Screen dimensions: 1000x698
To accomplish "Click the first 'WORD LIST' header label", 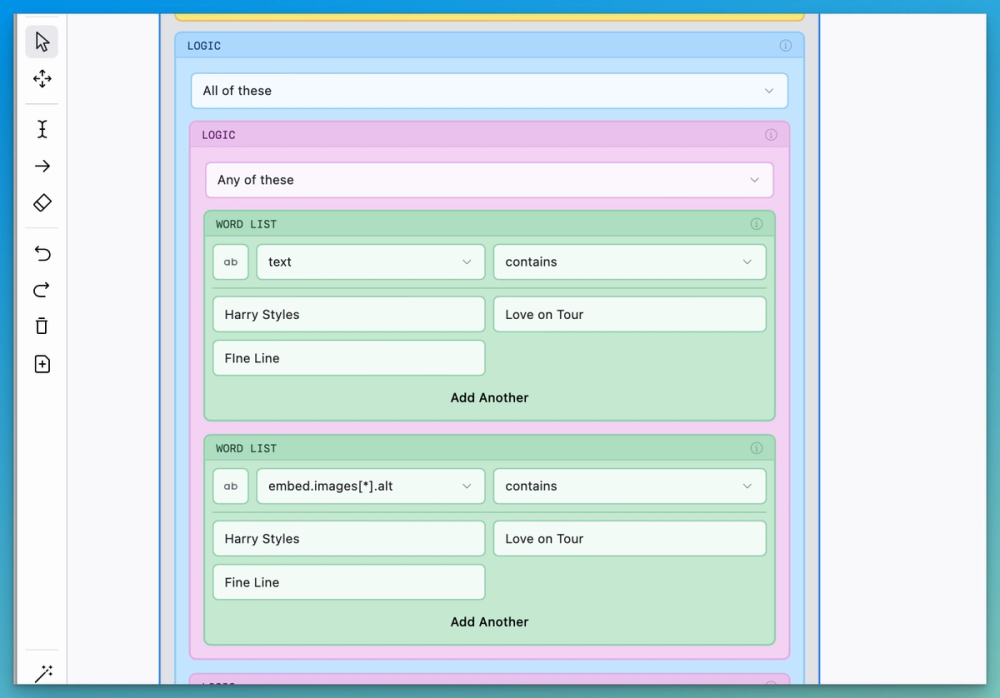I will [x=246, y=224].
